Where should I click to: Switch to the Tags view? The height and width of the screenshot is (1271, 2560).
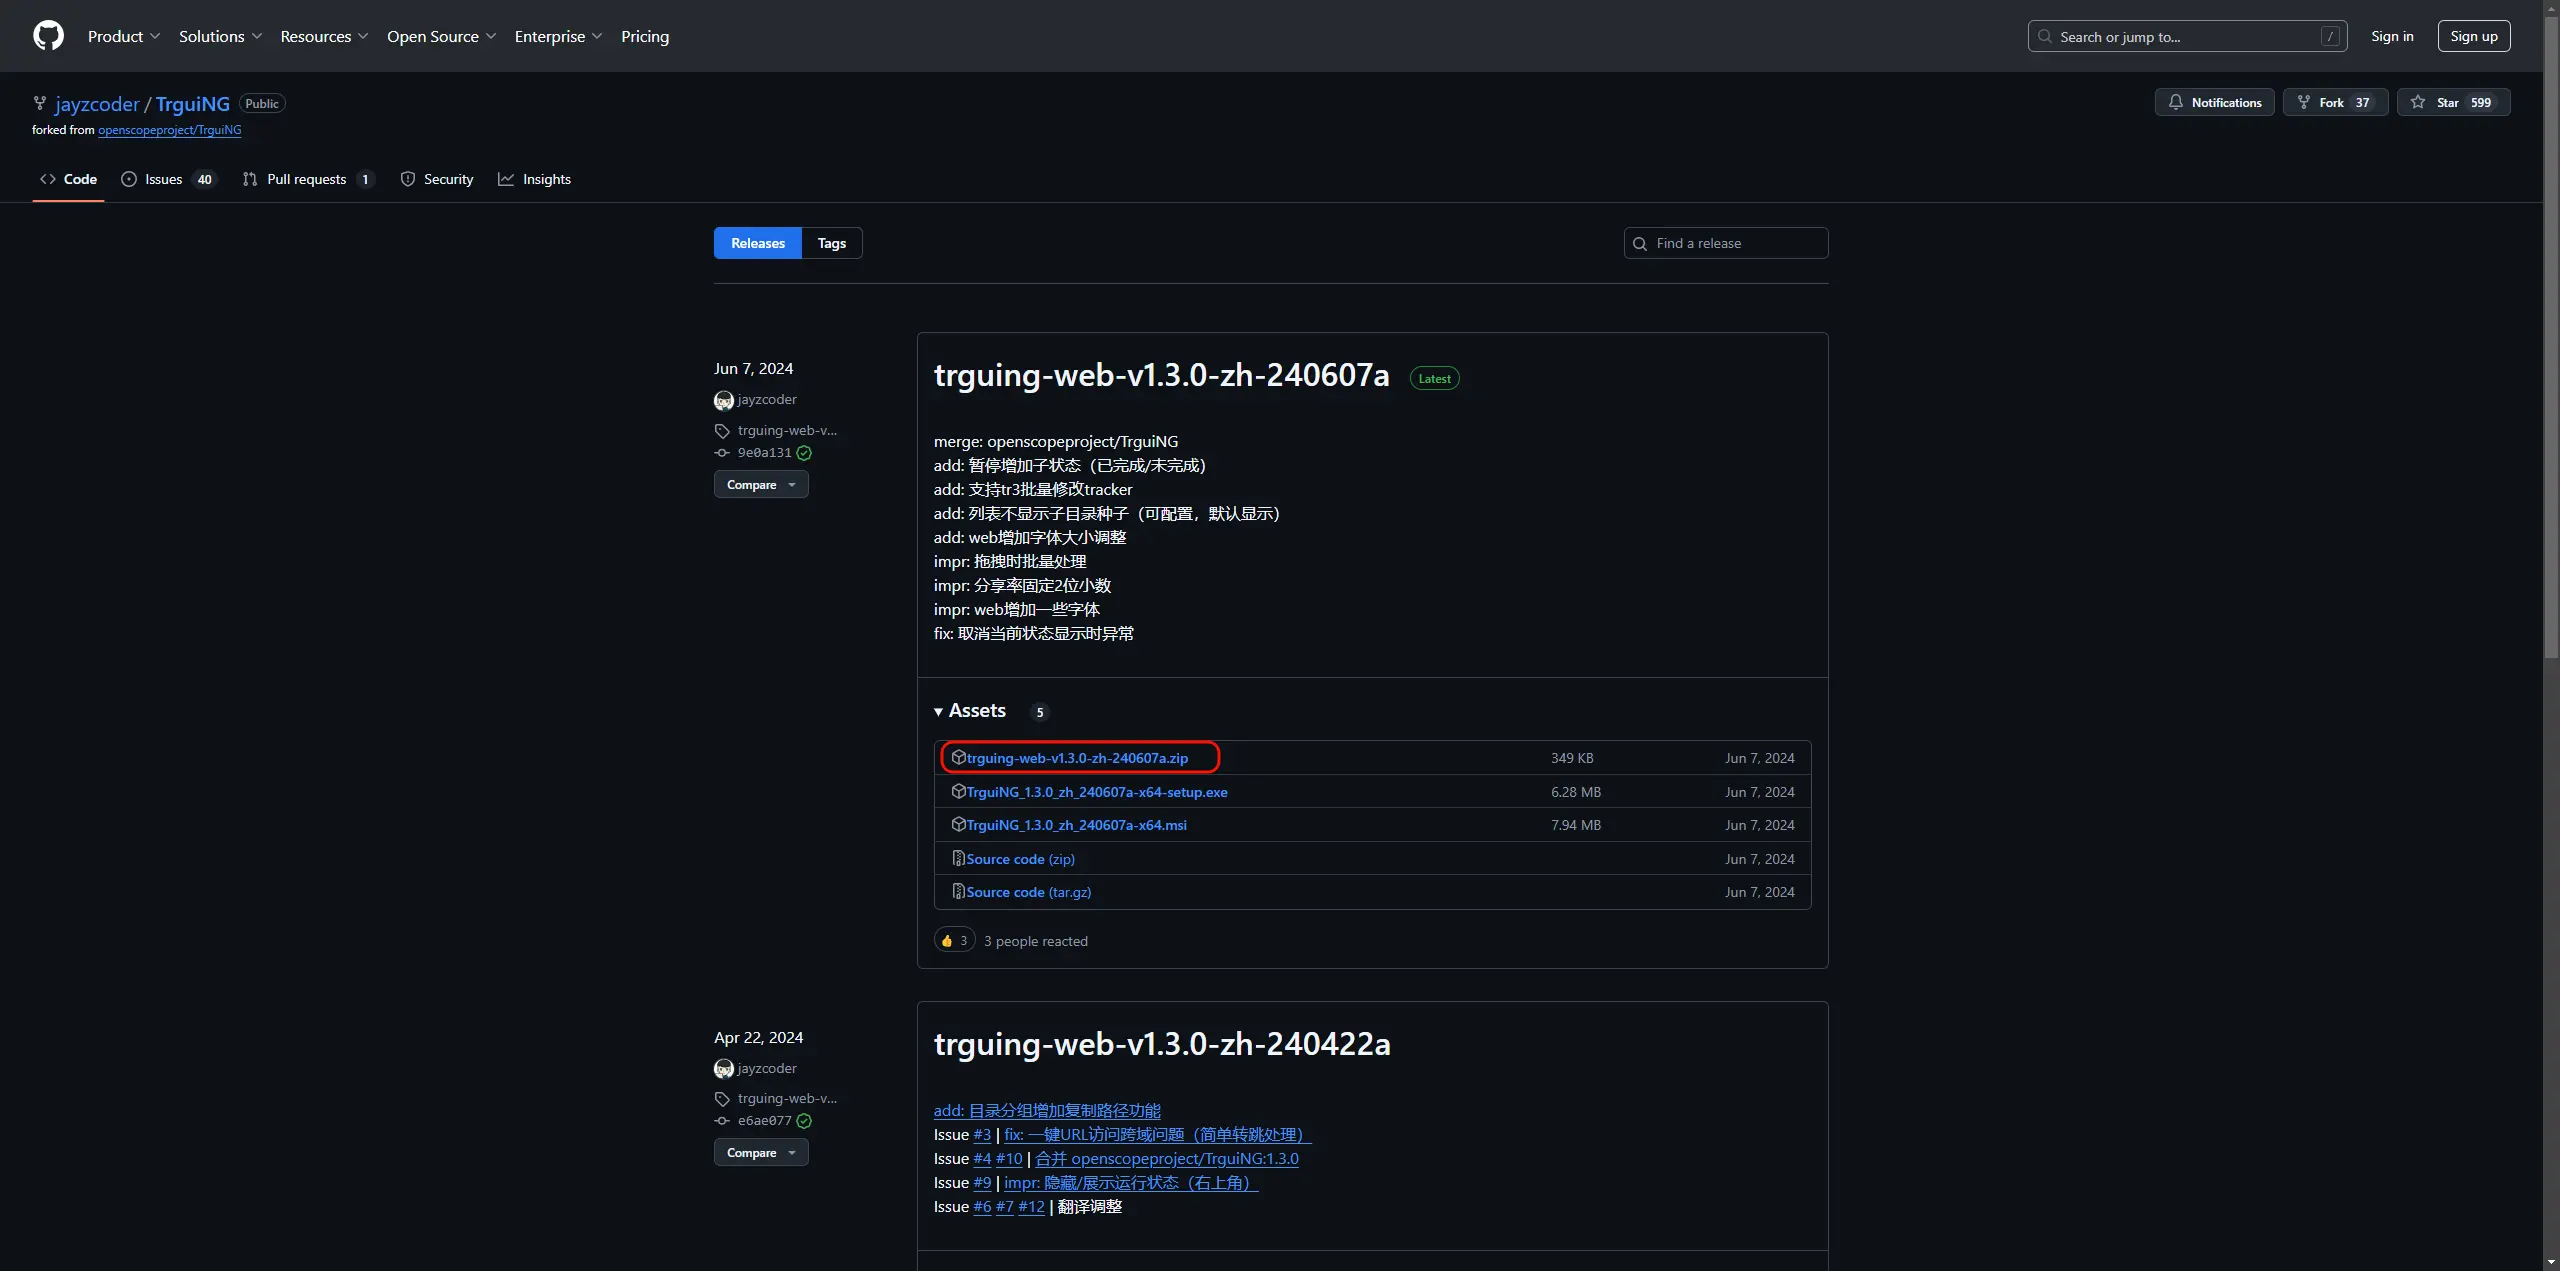pos(831,243)
